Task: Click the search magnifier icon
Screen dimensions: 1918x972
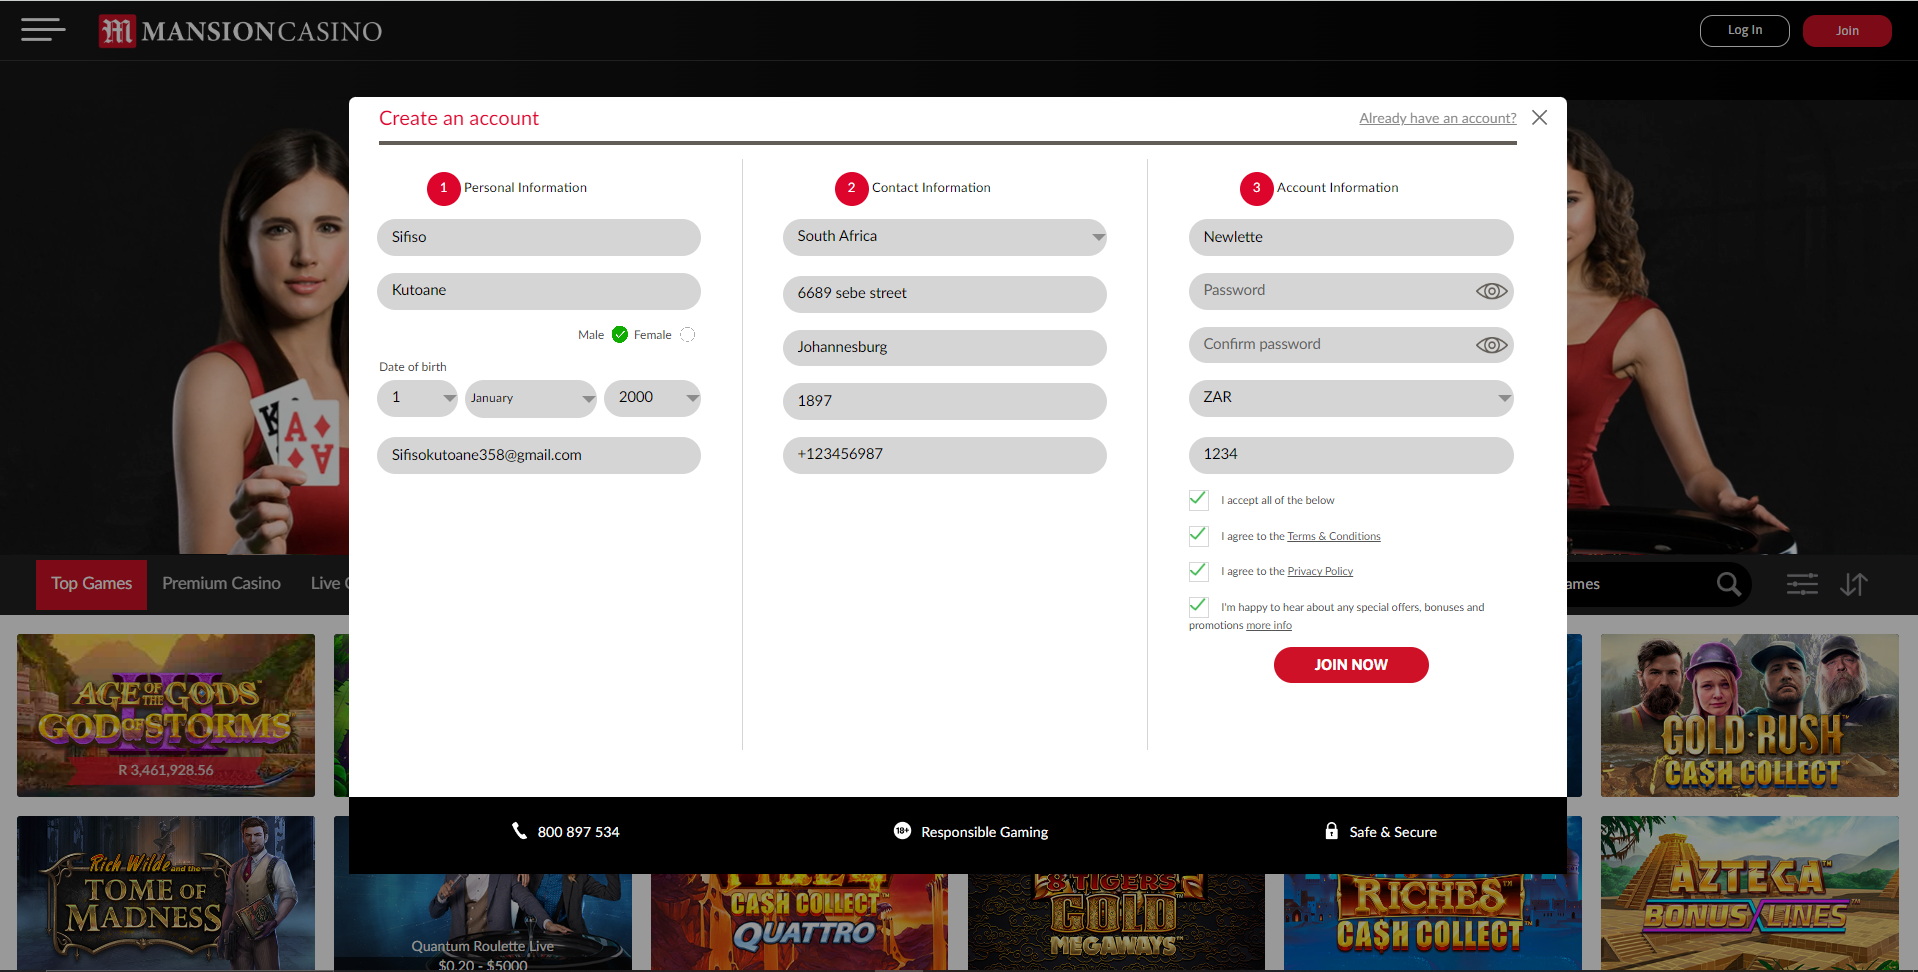Action: [1728, 584]
